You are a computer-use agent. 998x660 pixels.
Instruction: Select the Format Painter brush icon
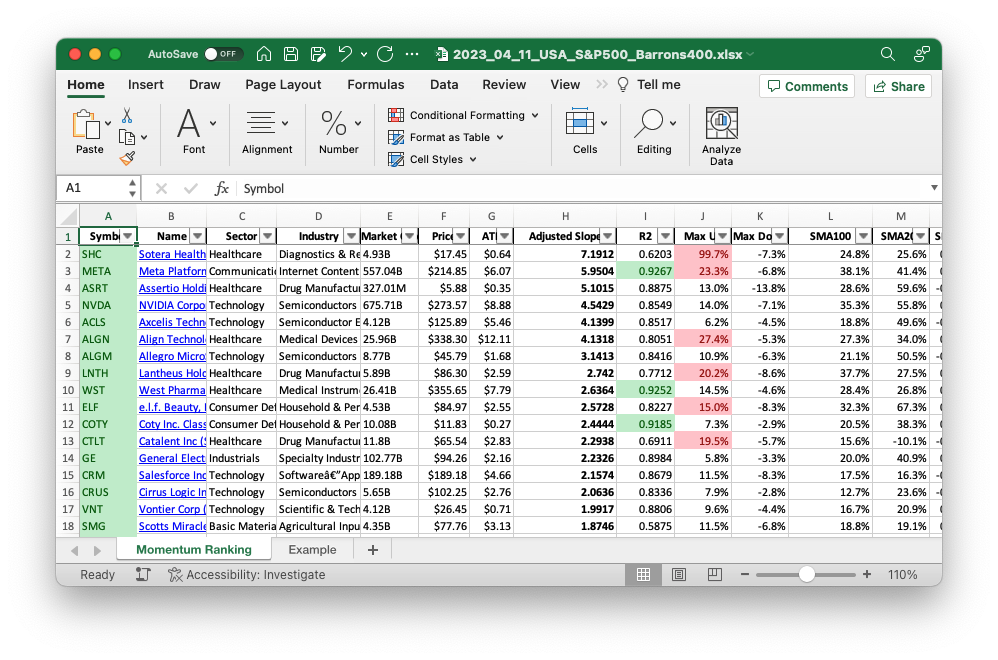(x=127, y=158)
